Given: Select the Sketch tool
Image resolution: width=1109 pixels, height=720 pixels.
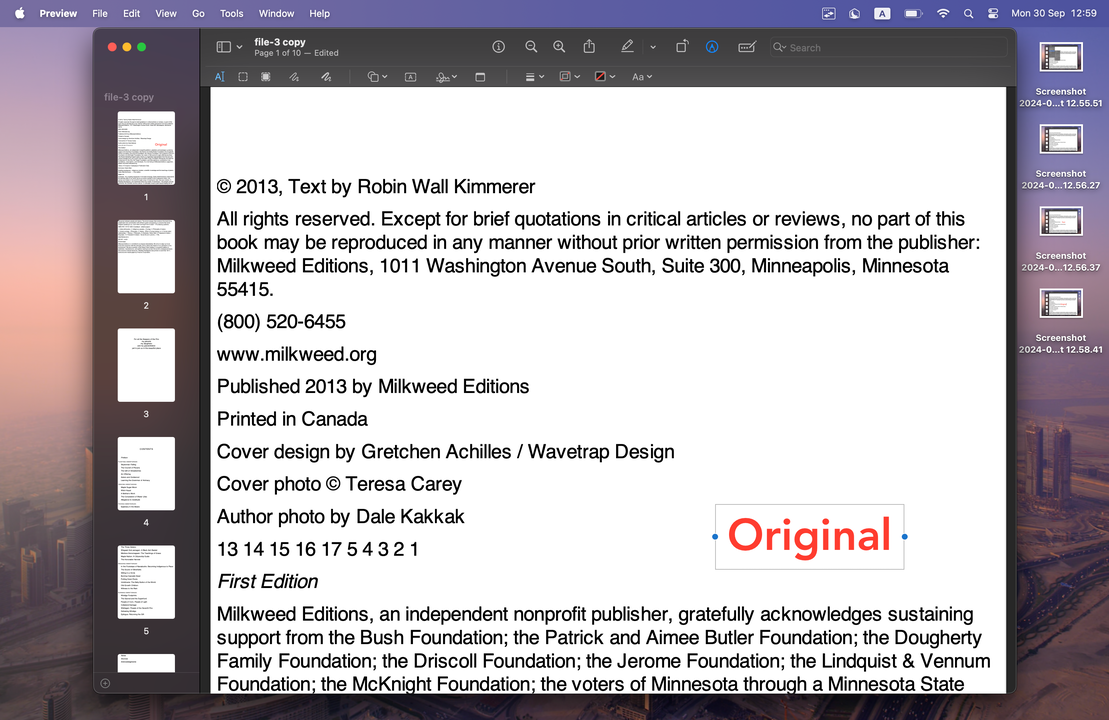Looking at the screenshot, I should [294, 76].
